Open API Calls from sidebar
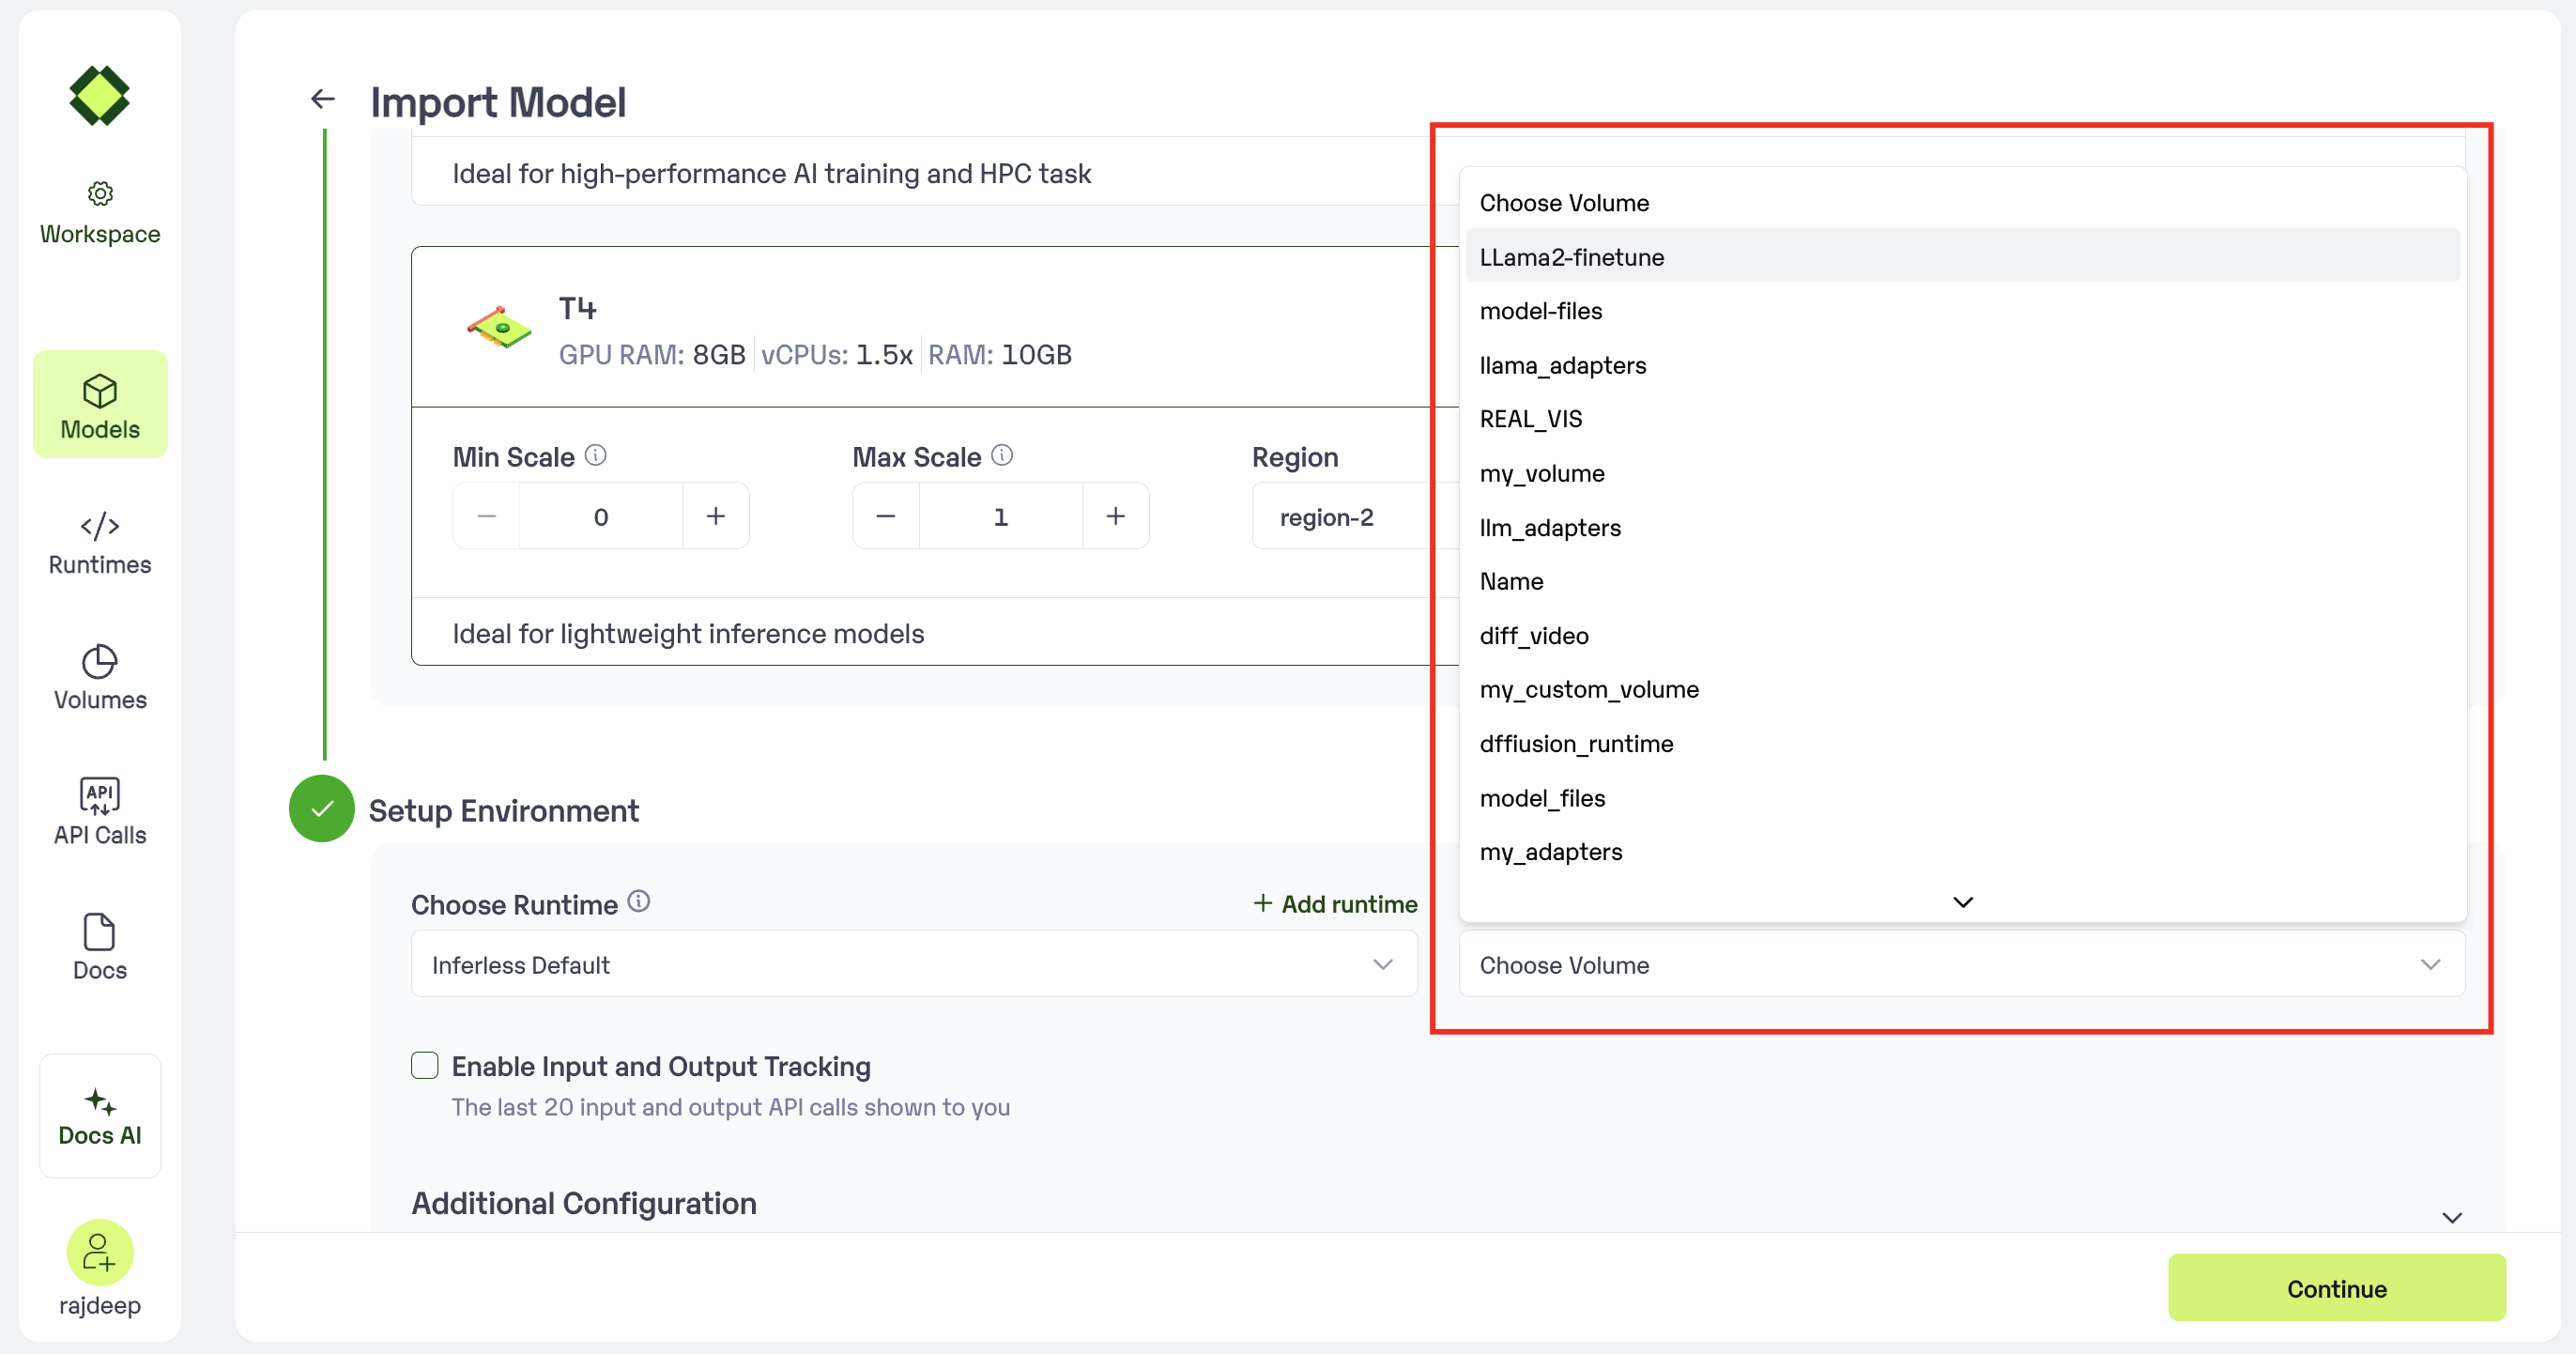This screenshot has width=2576, height=1354. point(100,812)
